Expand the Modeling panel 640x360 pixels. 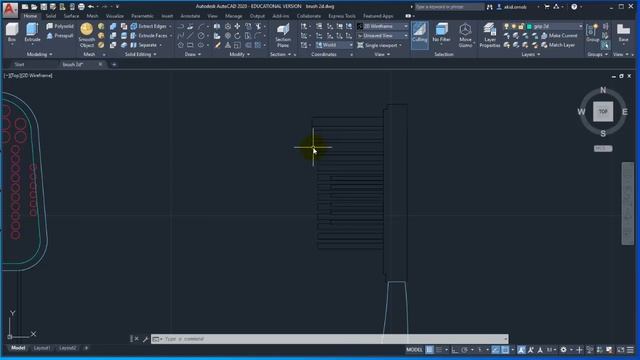(x=39, y=54)
